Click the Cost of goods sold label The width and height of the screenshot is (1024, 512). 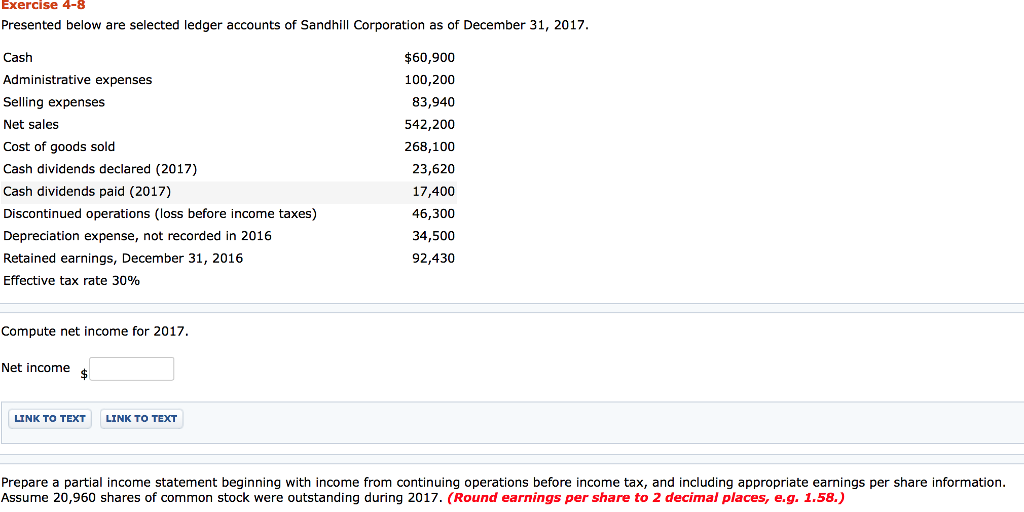pyautogui.click(x=59, y=146)
